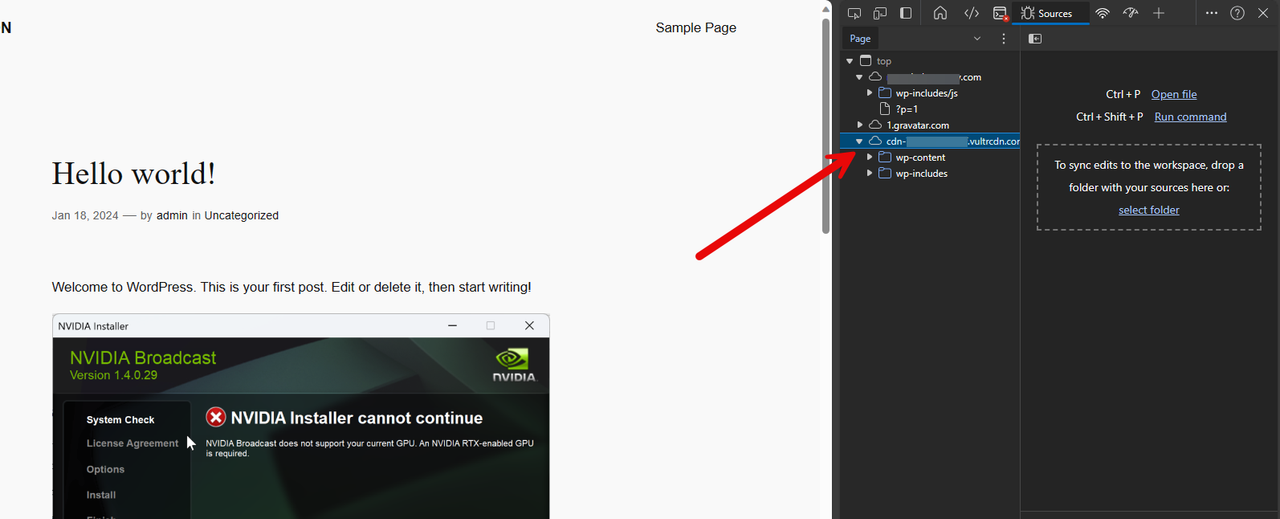Expand the 1.gravatar.com domain
Image resolution: width=1280 pixels, height=519 pixels.
[x=859, y=125]
